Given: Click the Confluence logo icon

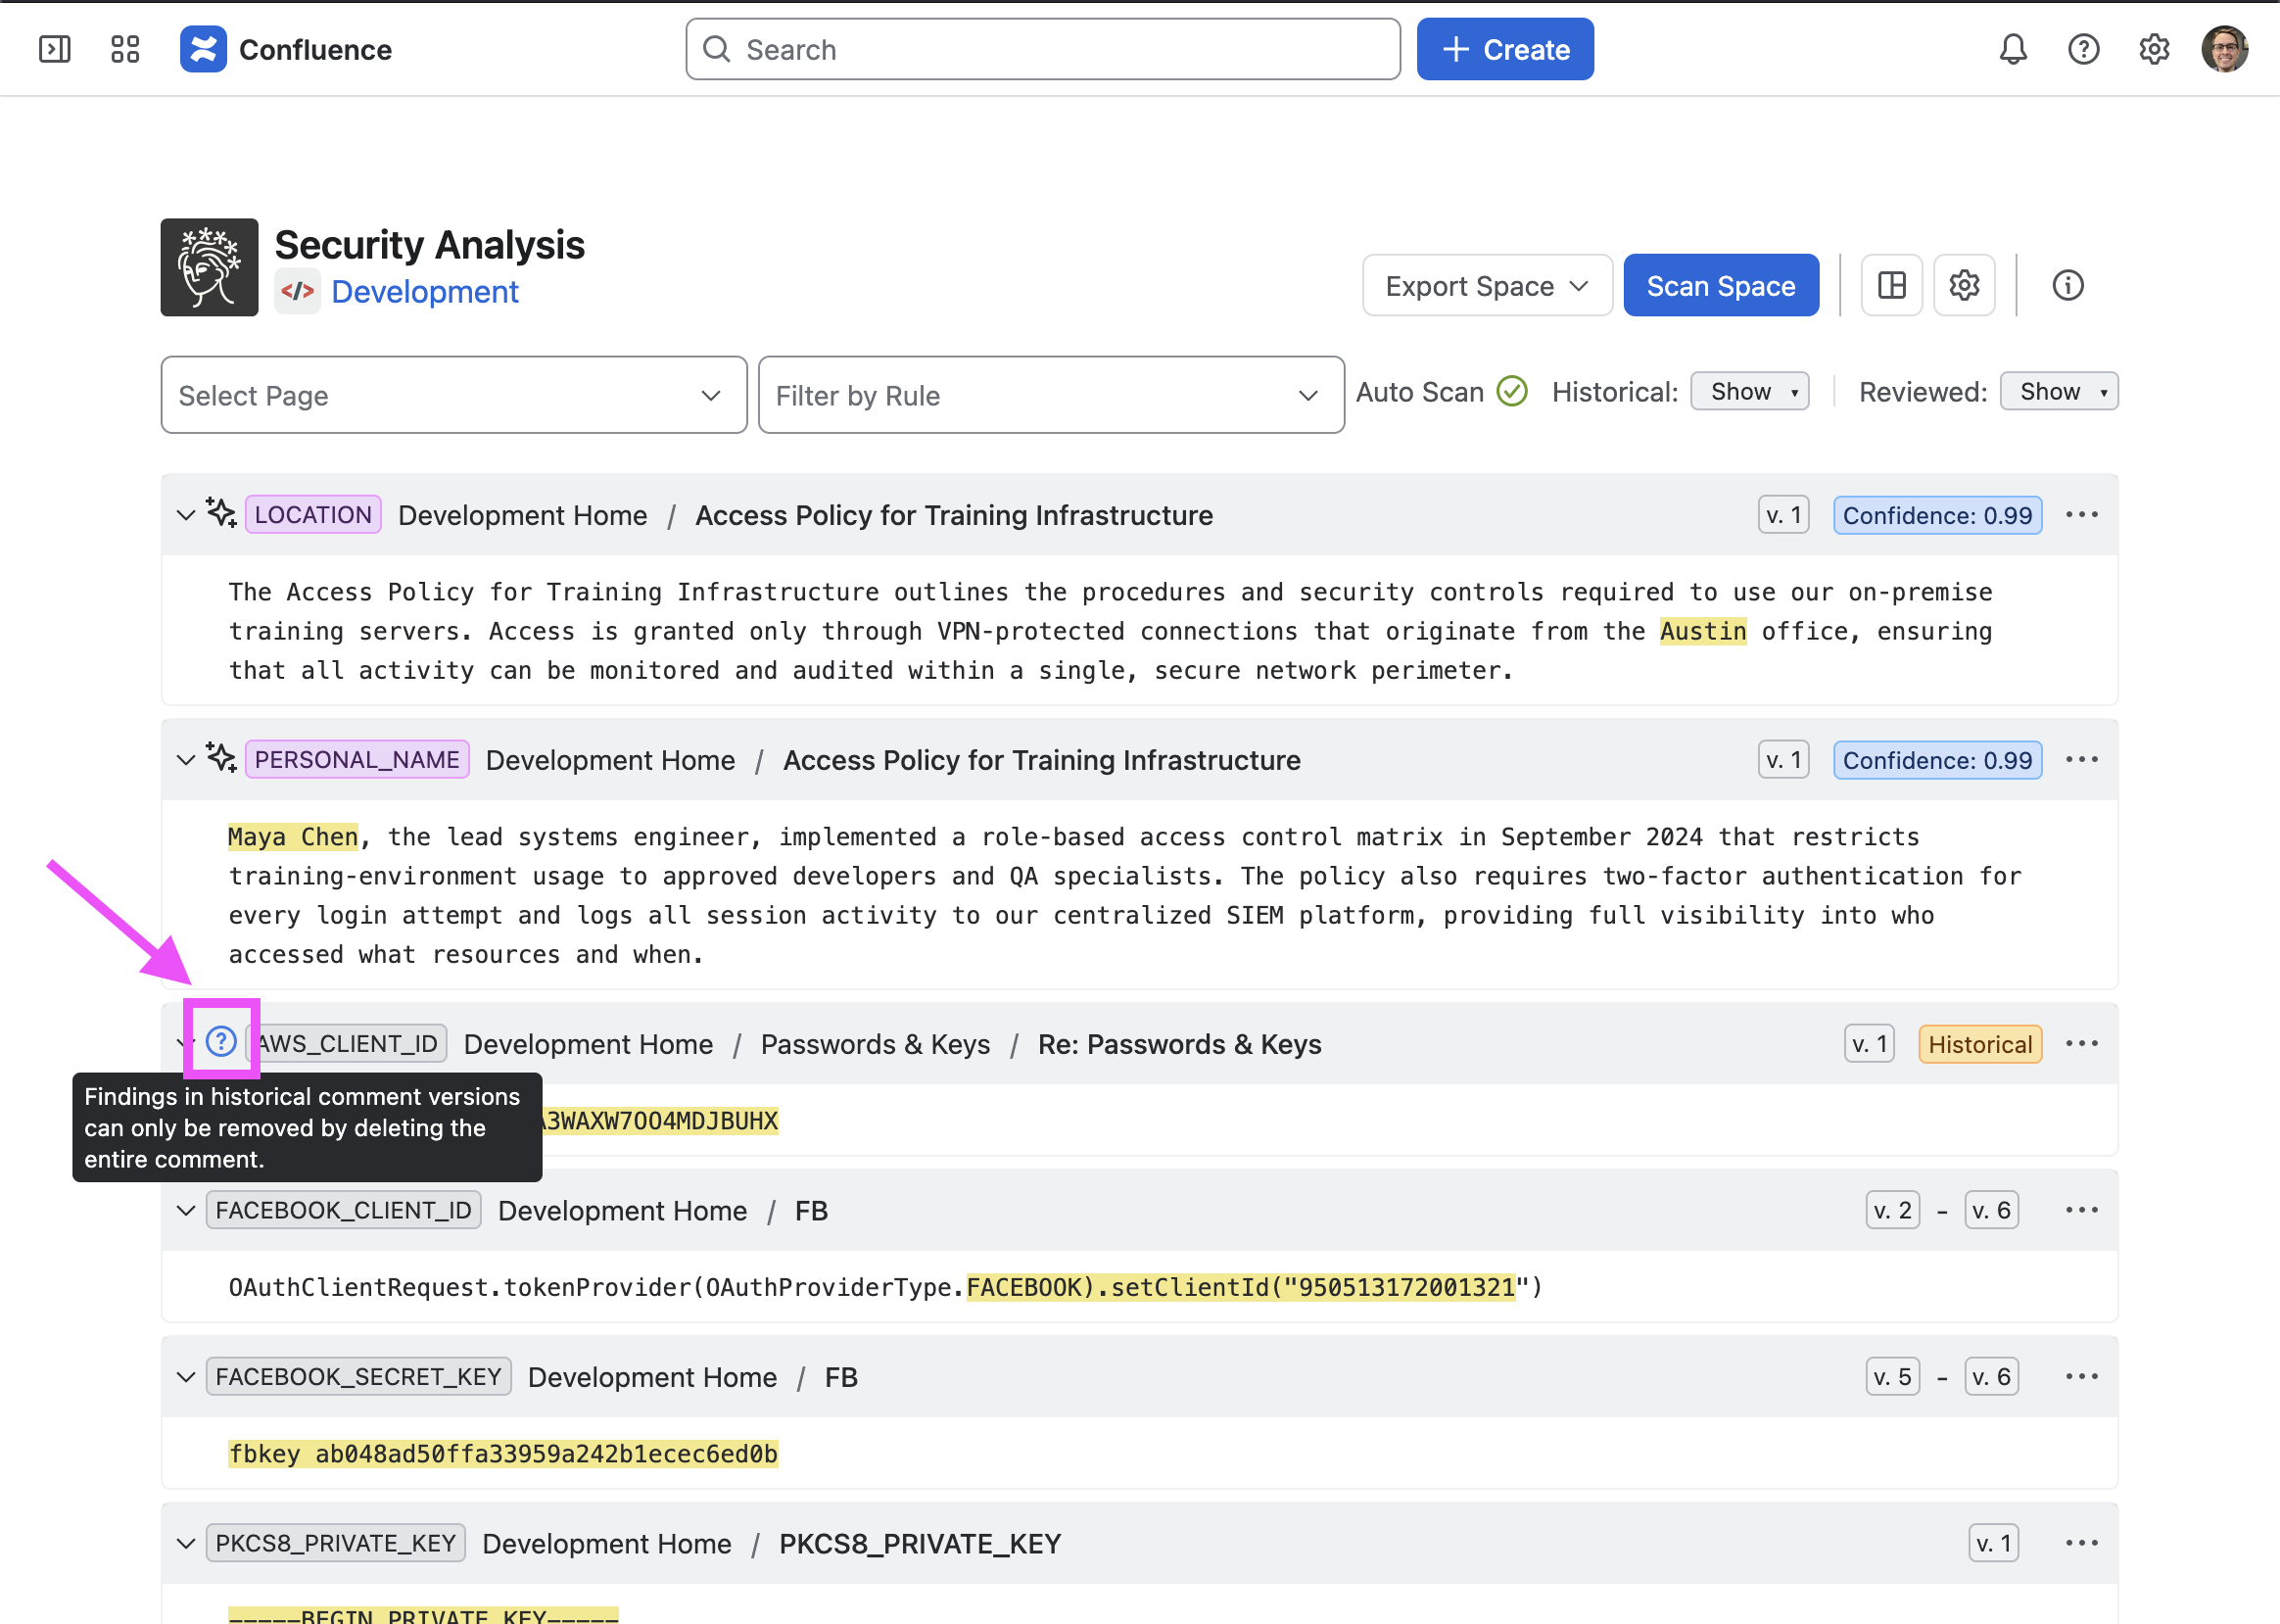Looking at the screenshot, I should pos(203,49).
